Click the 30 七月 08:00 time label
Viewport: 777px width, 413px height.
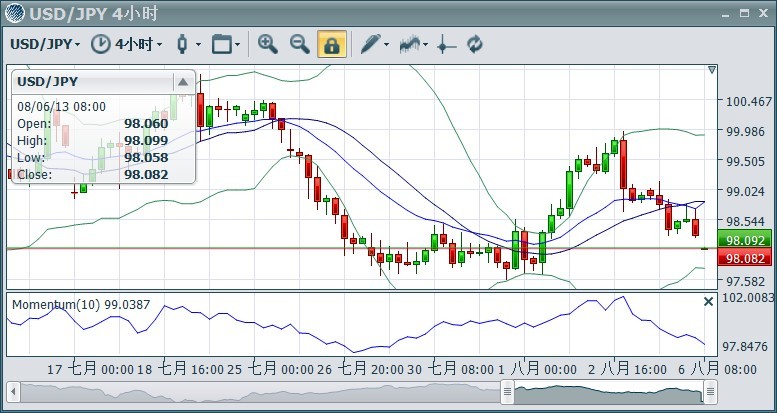(450, 369)
